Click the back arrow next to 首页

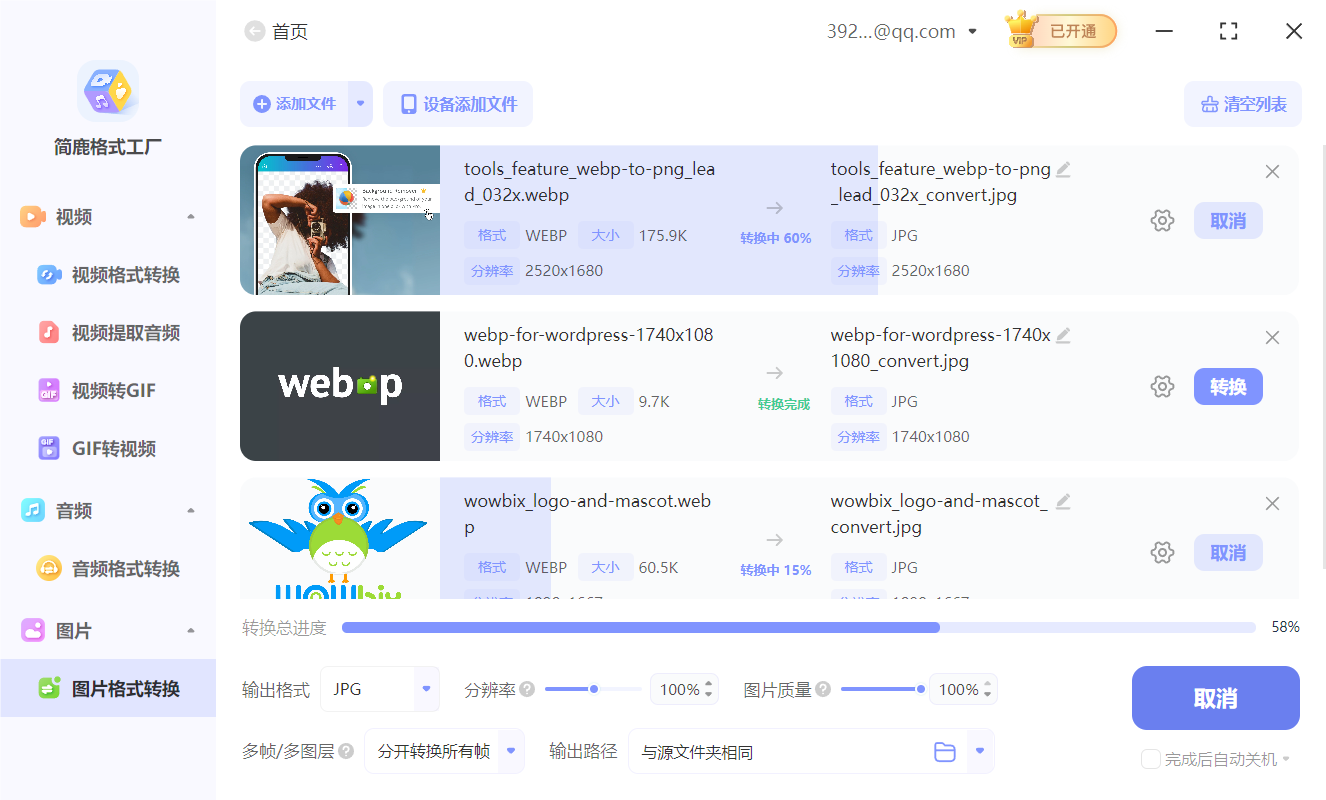255,31
